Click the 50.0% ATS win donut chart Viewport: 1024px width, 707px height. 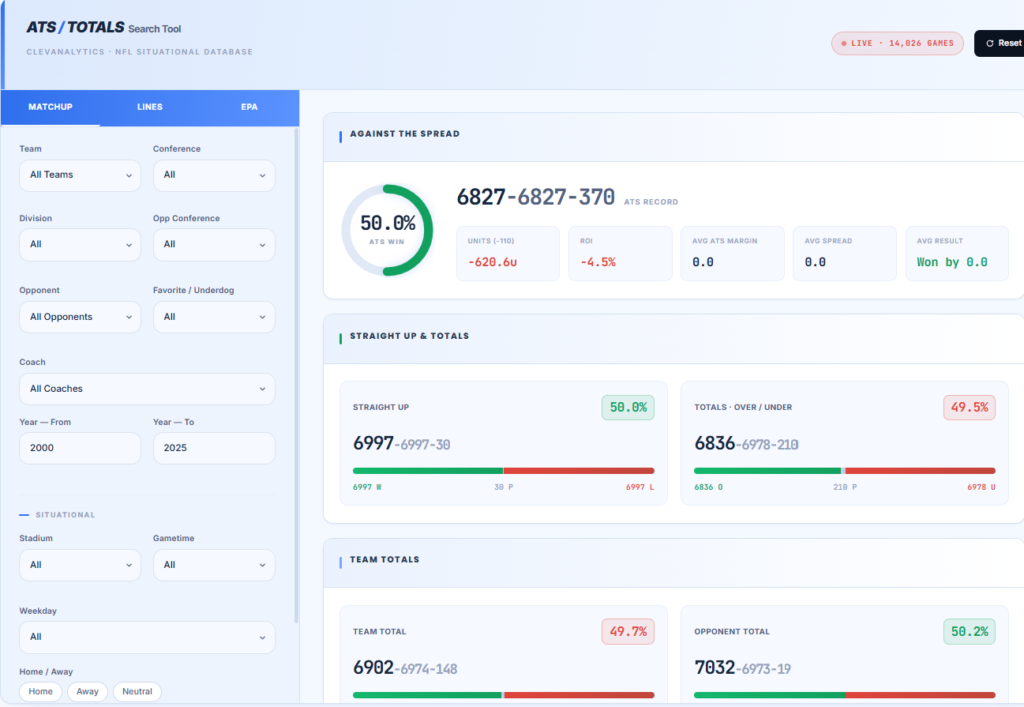coord(387,230)
